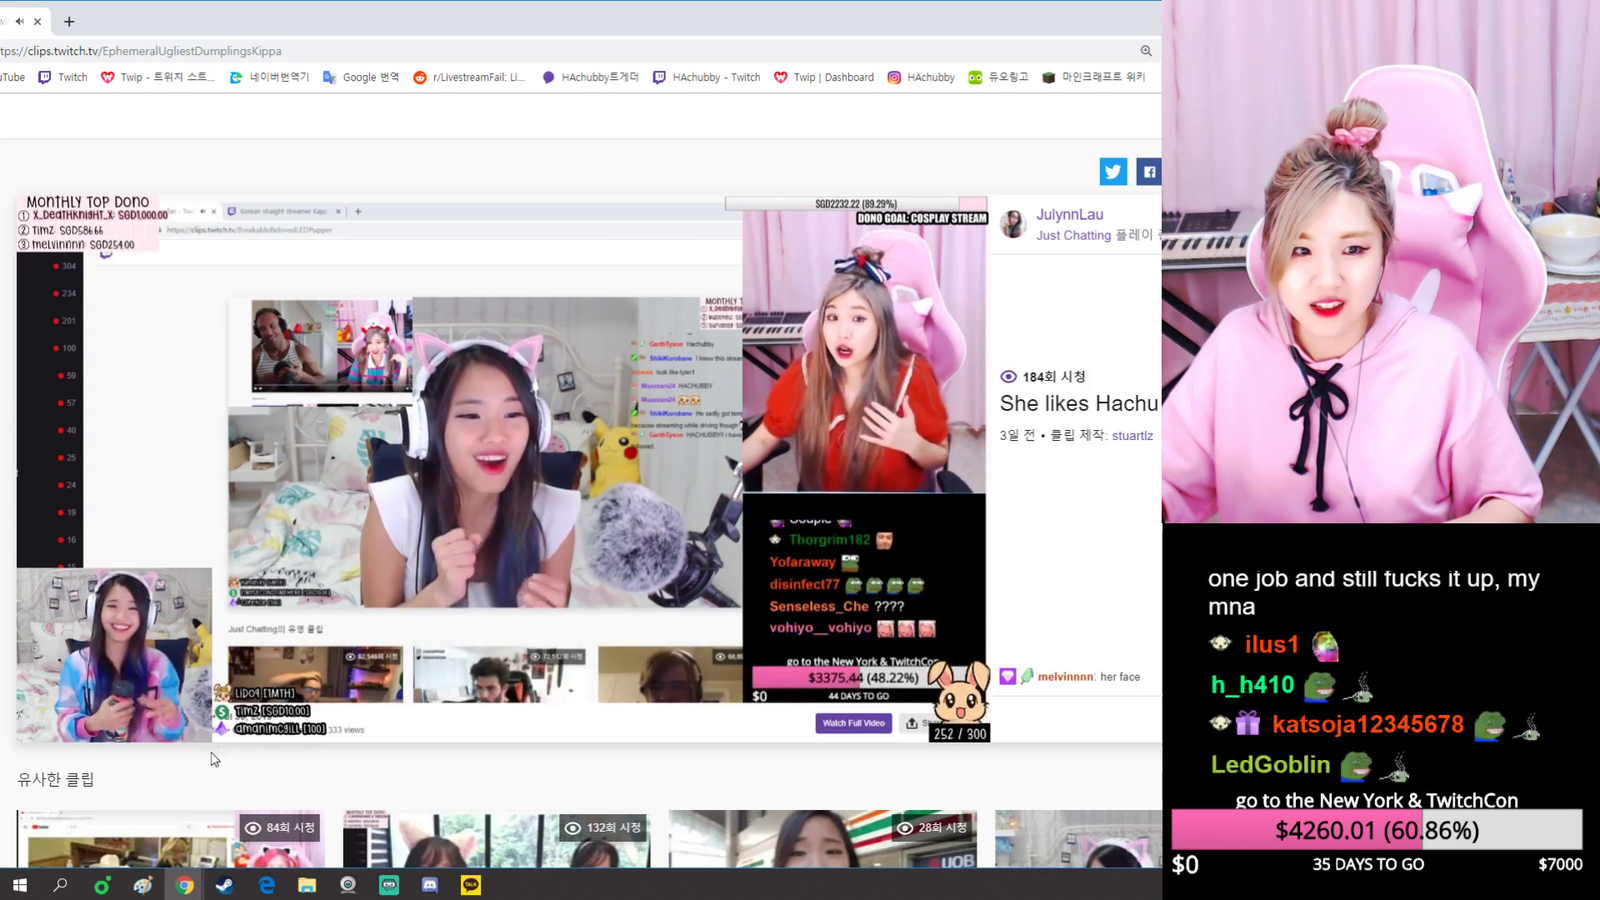Click the clip title She likes Hachu
Viewport: 1600px width, 900px height.
pos(1079,403)
